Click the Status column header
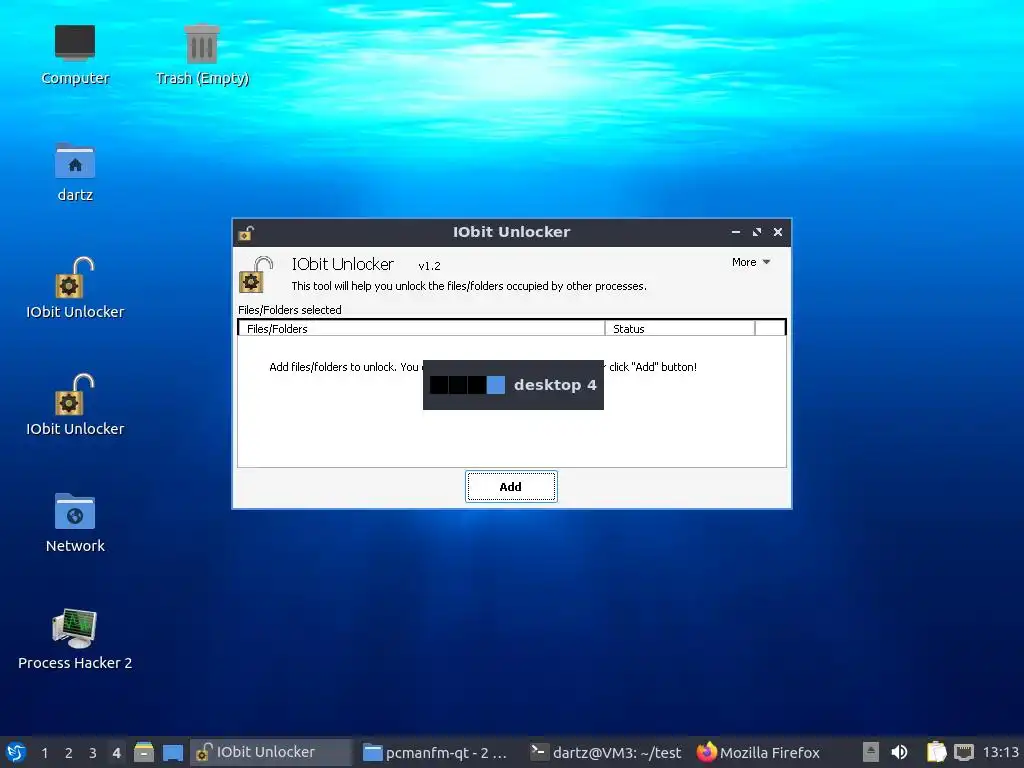The height and width of the screenshot is (768, 1024). (680, 328)
